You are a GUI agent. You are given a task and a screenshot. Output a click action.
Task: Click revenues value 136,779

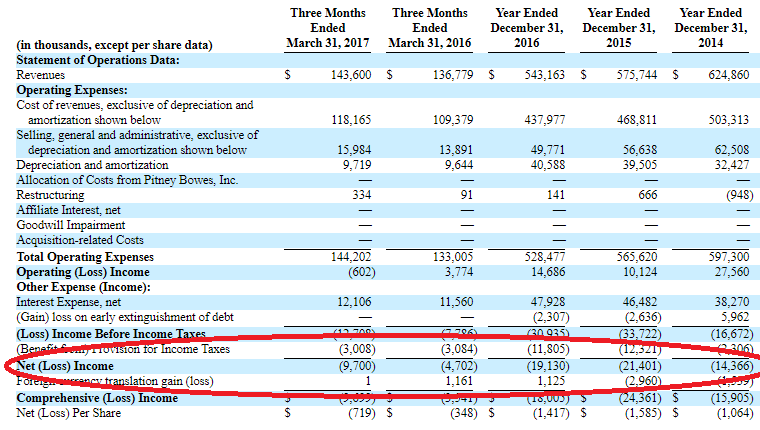453,75
